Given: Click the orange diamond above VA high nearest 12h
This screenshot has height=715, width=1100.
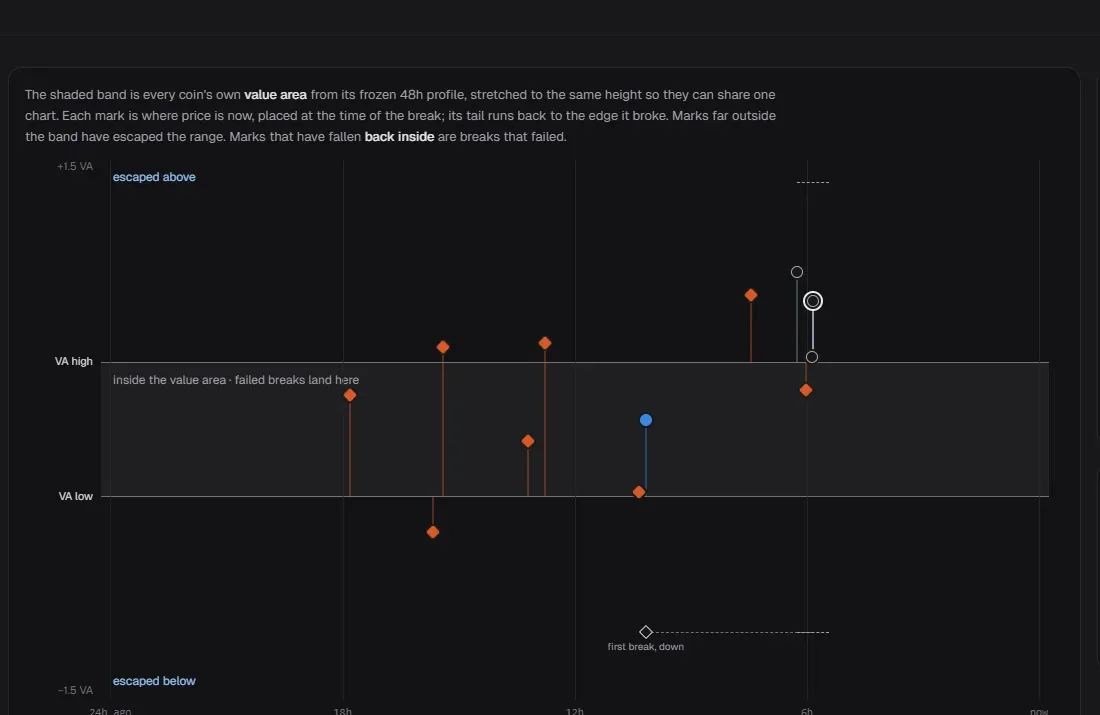Looking at the screenshot, I should click(x=545, y=343).
